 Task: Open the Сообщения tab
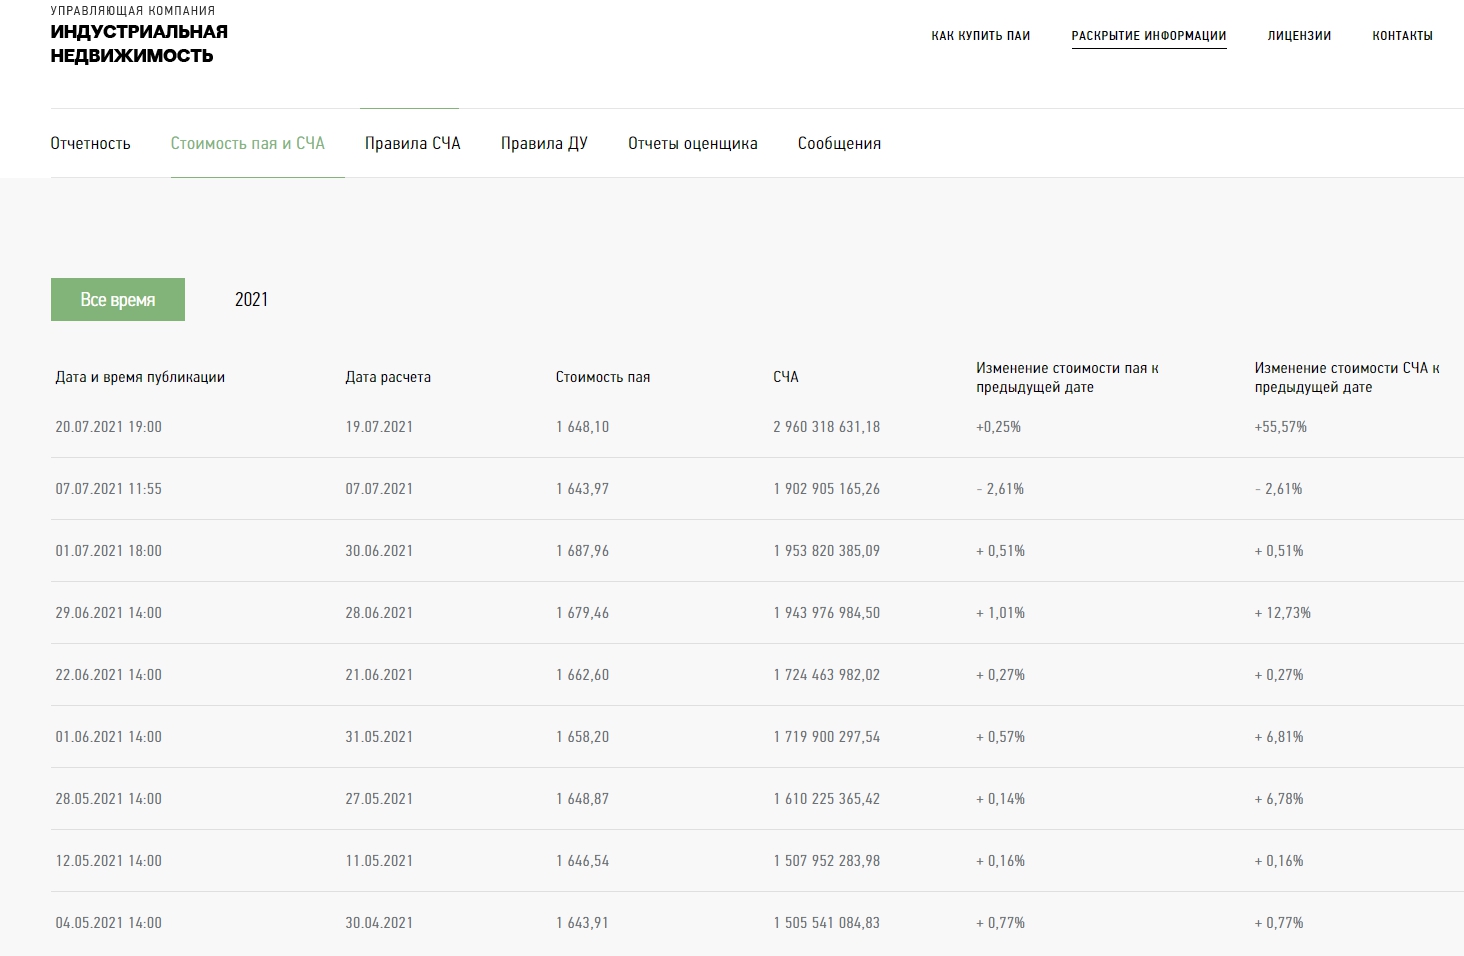tap(839, 144)
